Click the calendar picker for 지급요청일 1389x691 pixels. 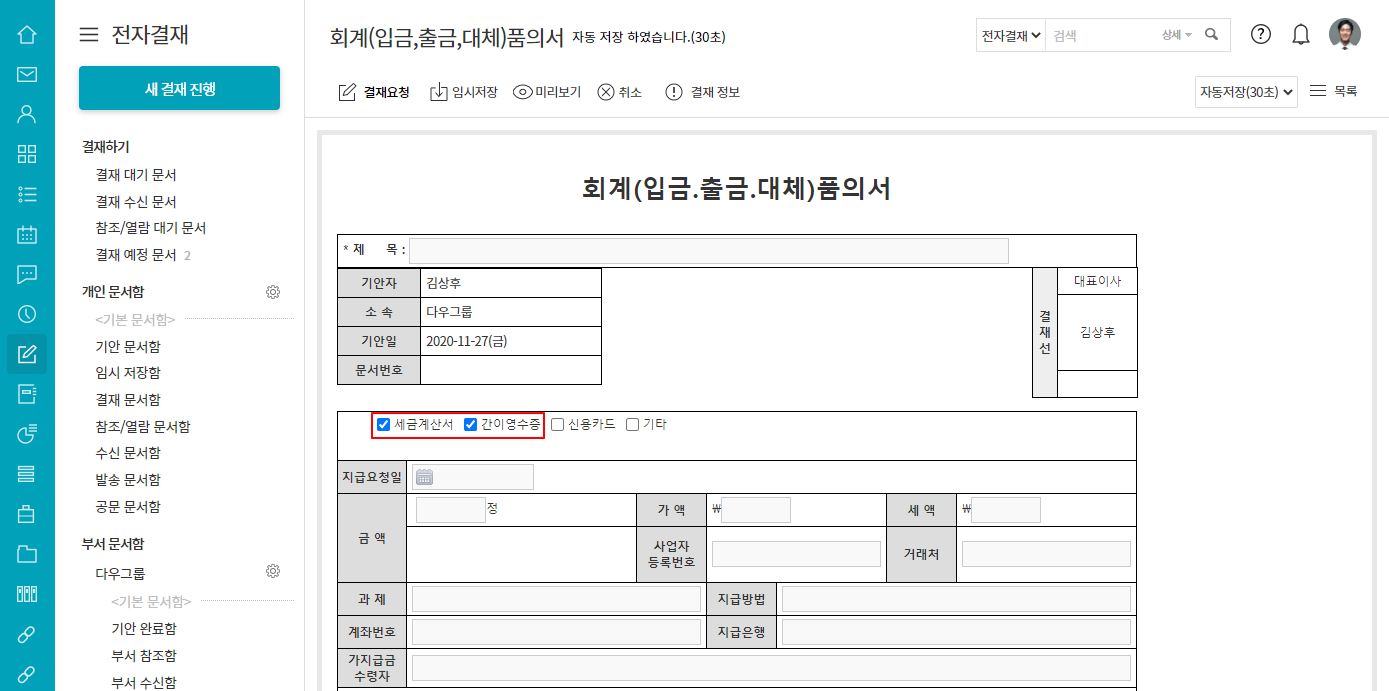tap(424, 477)
